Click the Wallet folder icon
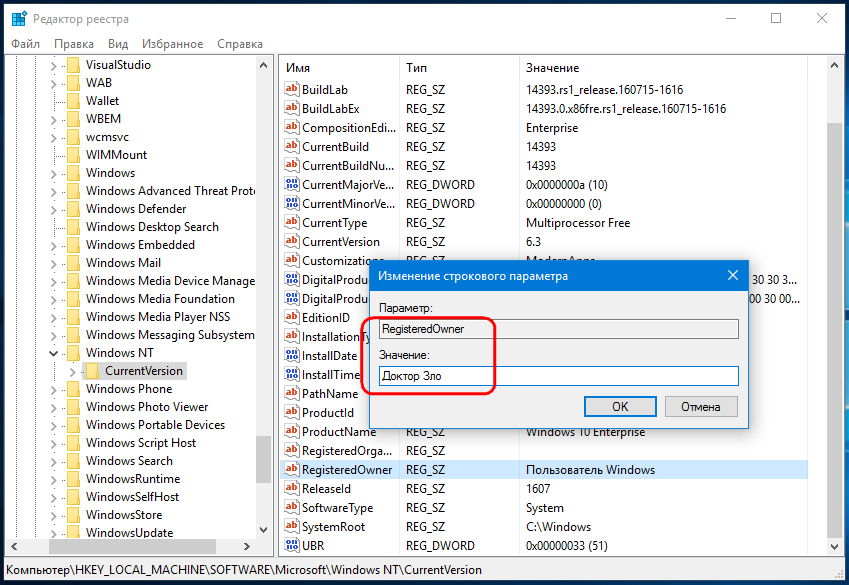 click(x=73, y=101)
